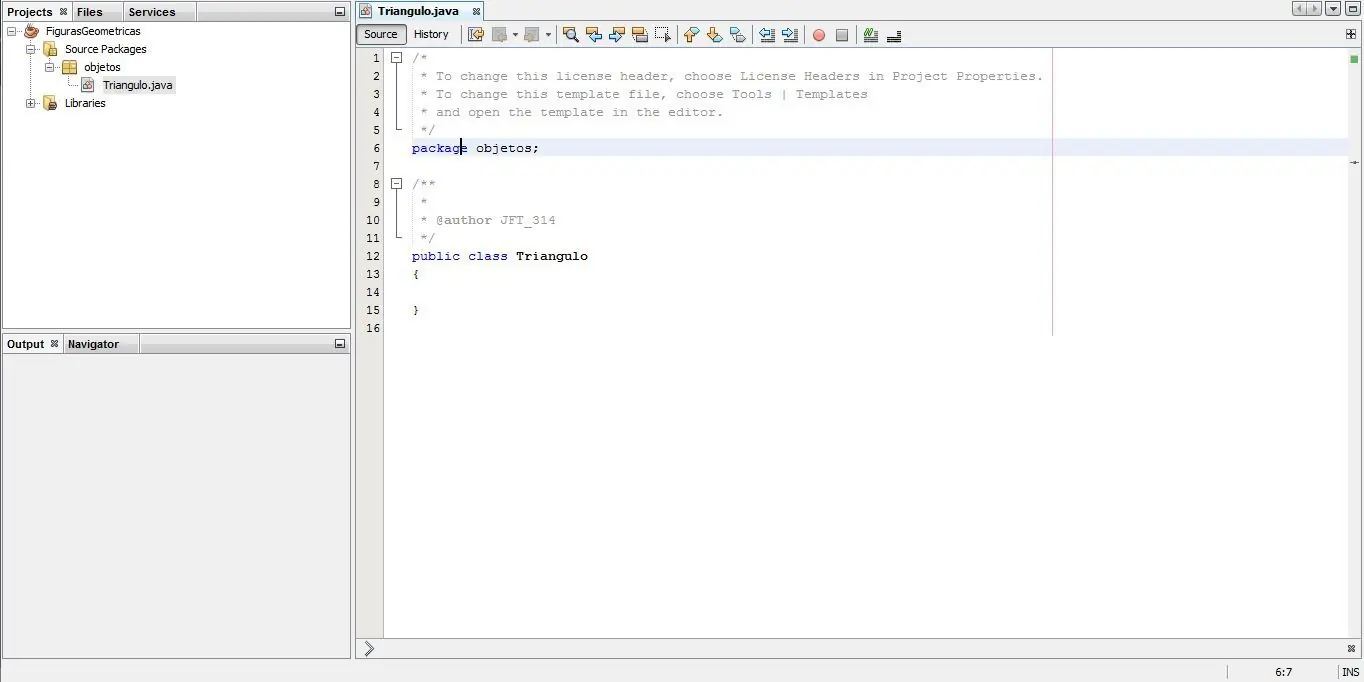
Task: Click the Find Selection magnifier icon
Action: click(x=571, y=34)
